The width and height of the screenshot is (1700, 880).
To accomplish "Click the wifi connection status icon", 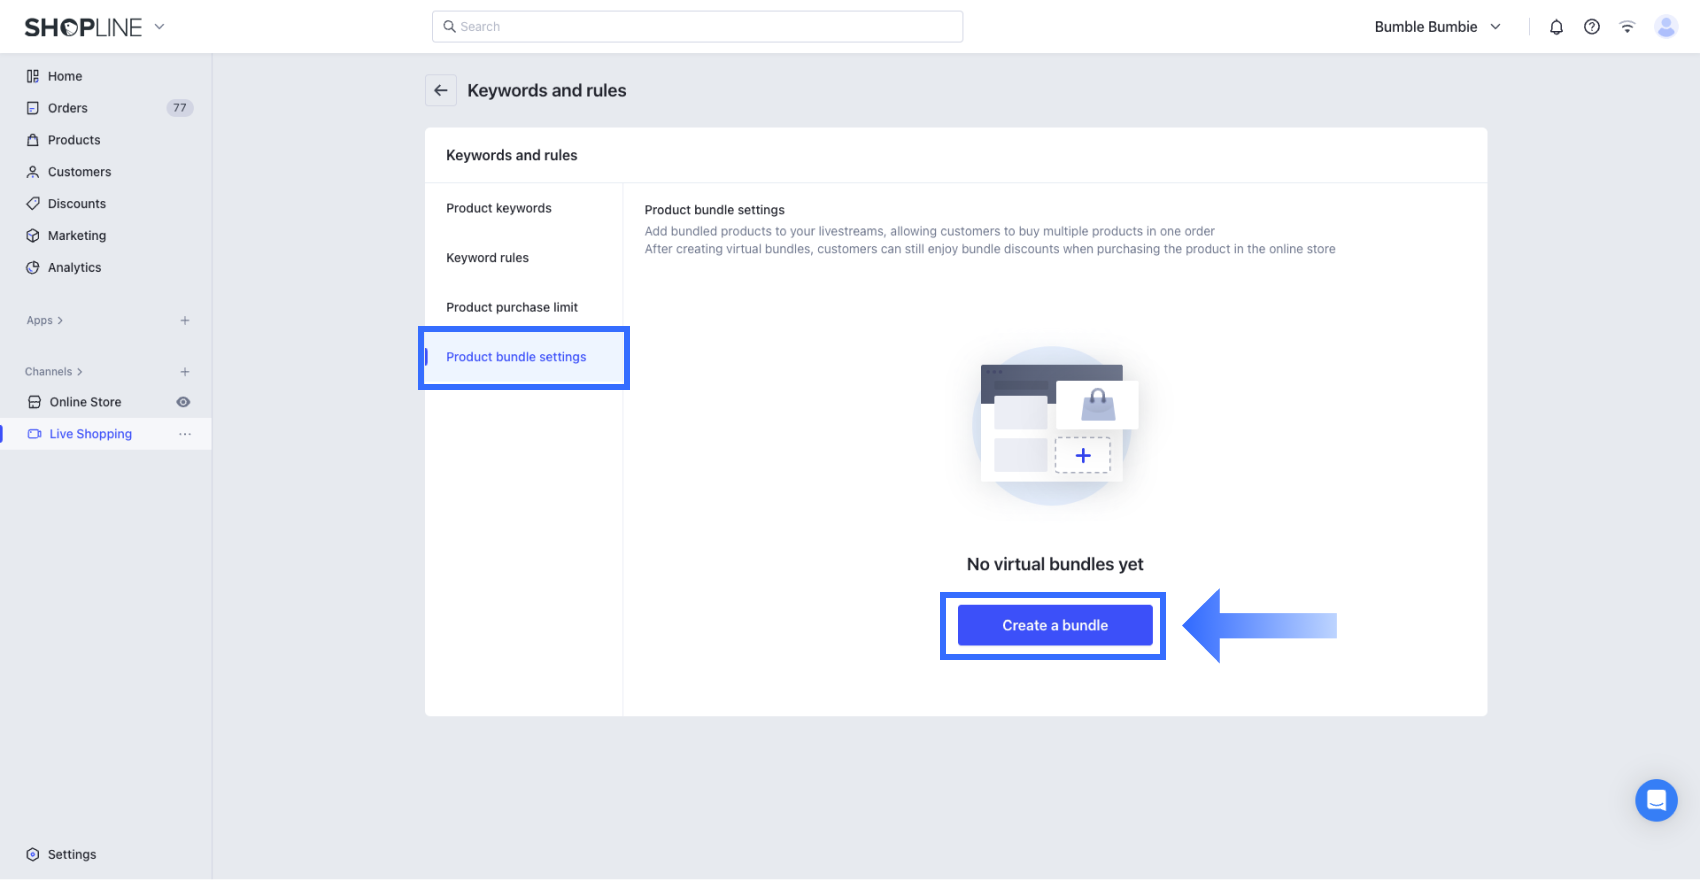I will tap(1628, 27).
